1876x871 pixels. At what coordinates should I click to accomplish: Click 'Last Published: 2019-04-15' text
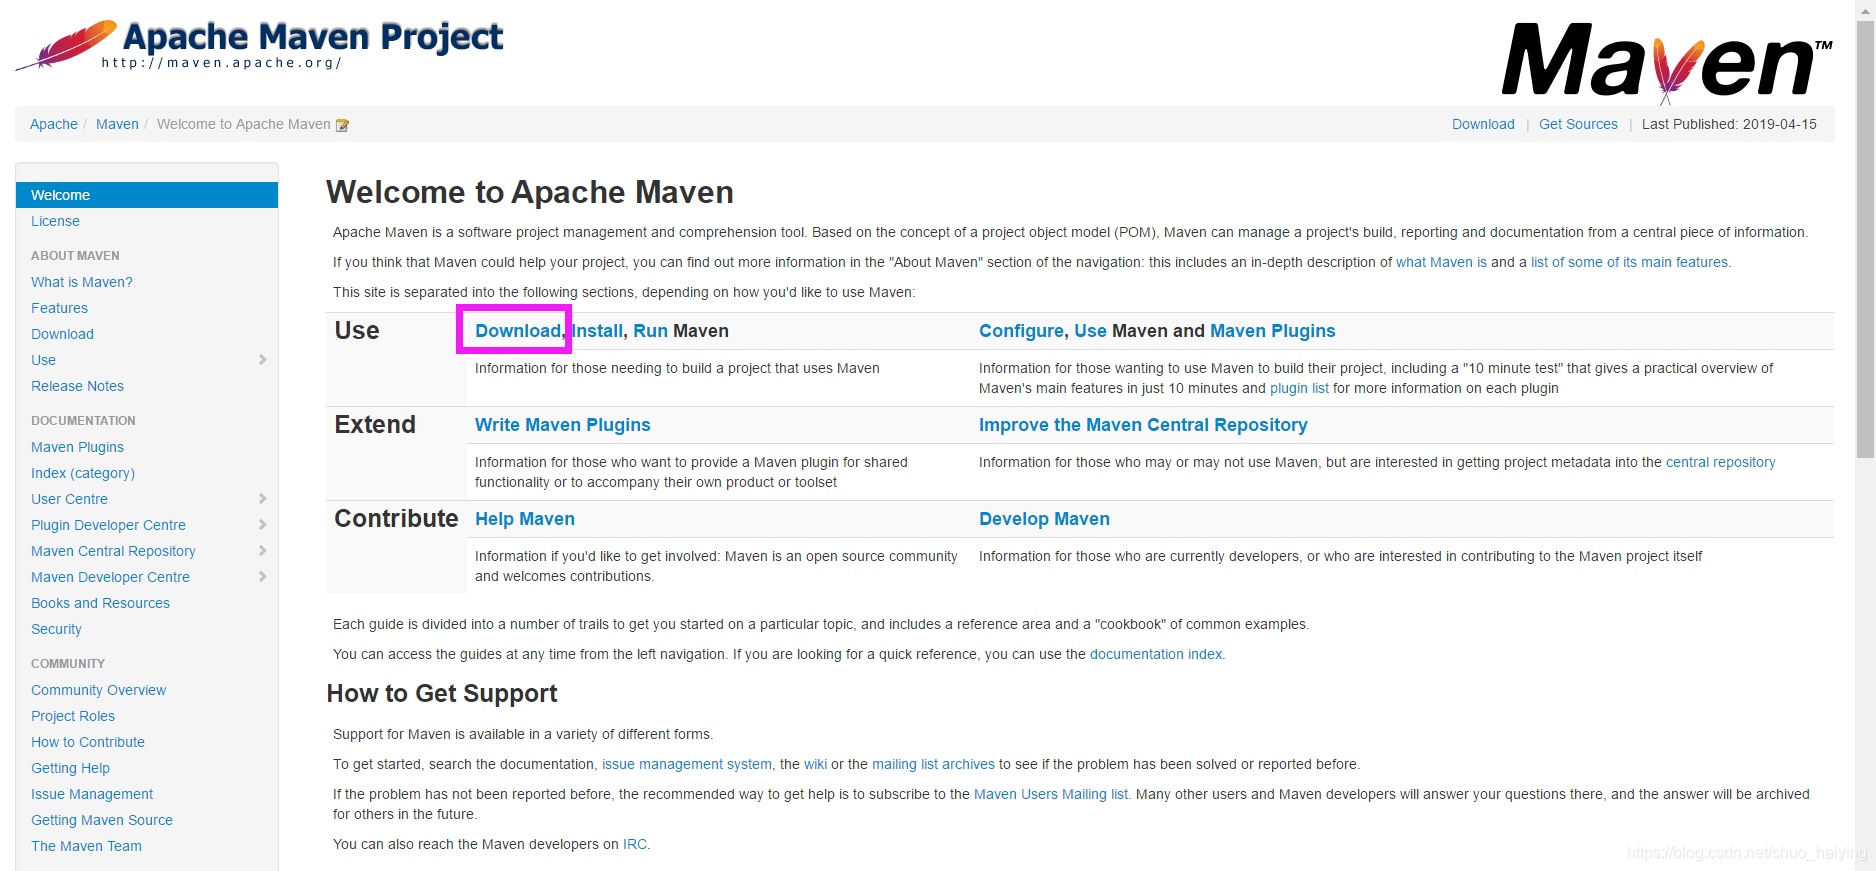point(1729,124)
